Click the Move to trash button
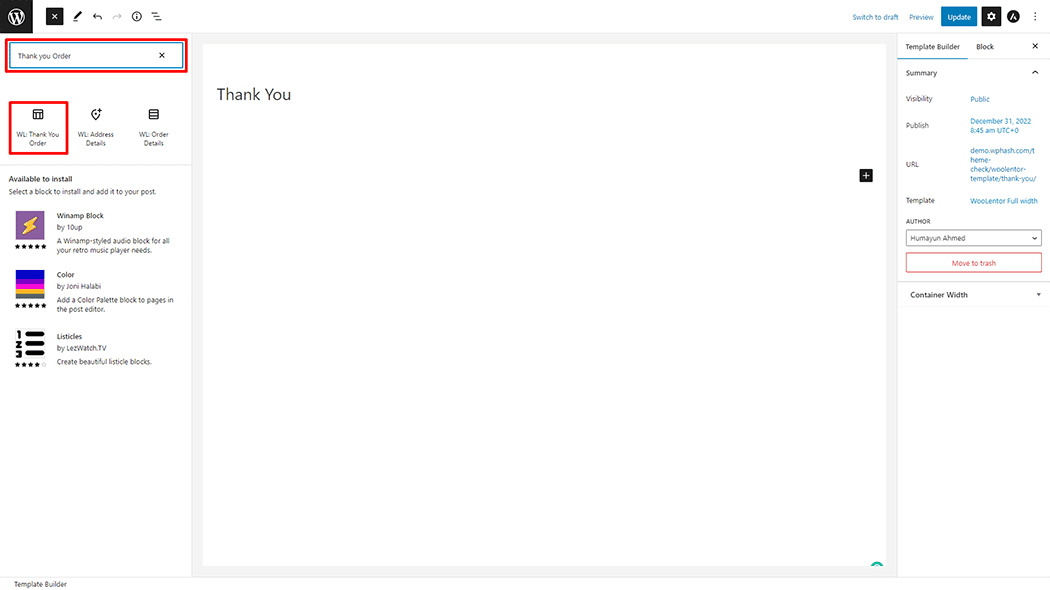 coord(973,263)
